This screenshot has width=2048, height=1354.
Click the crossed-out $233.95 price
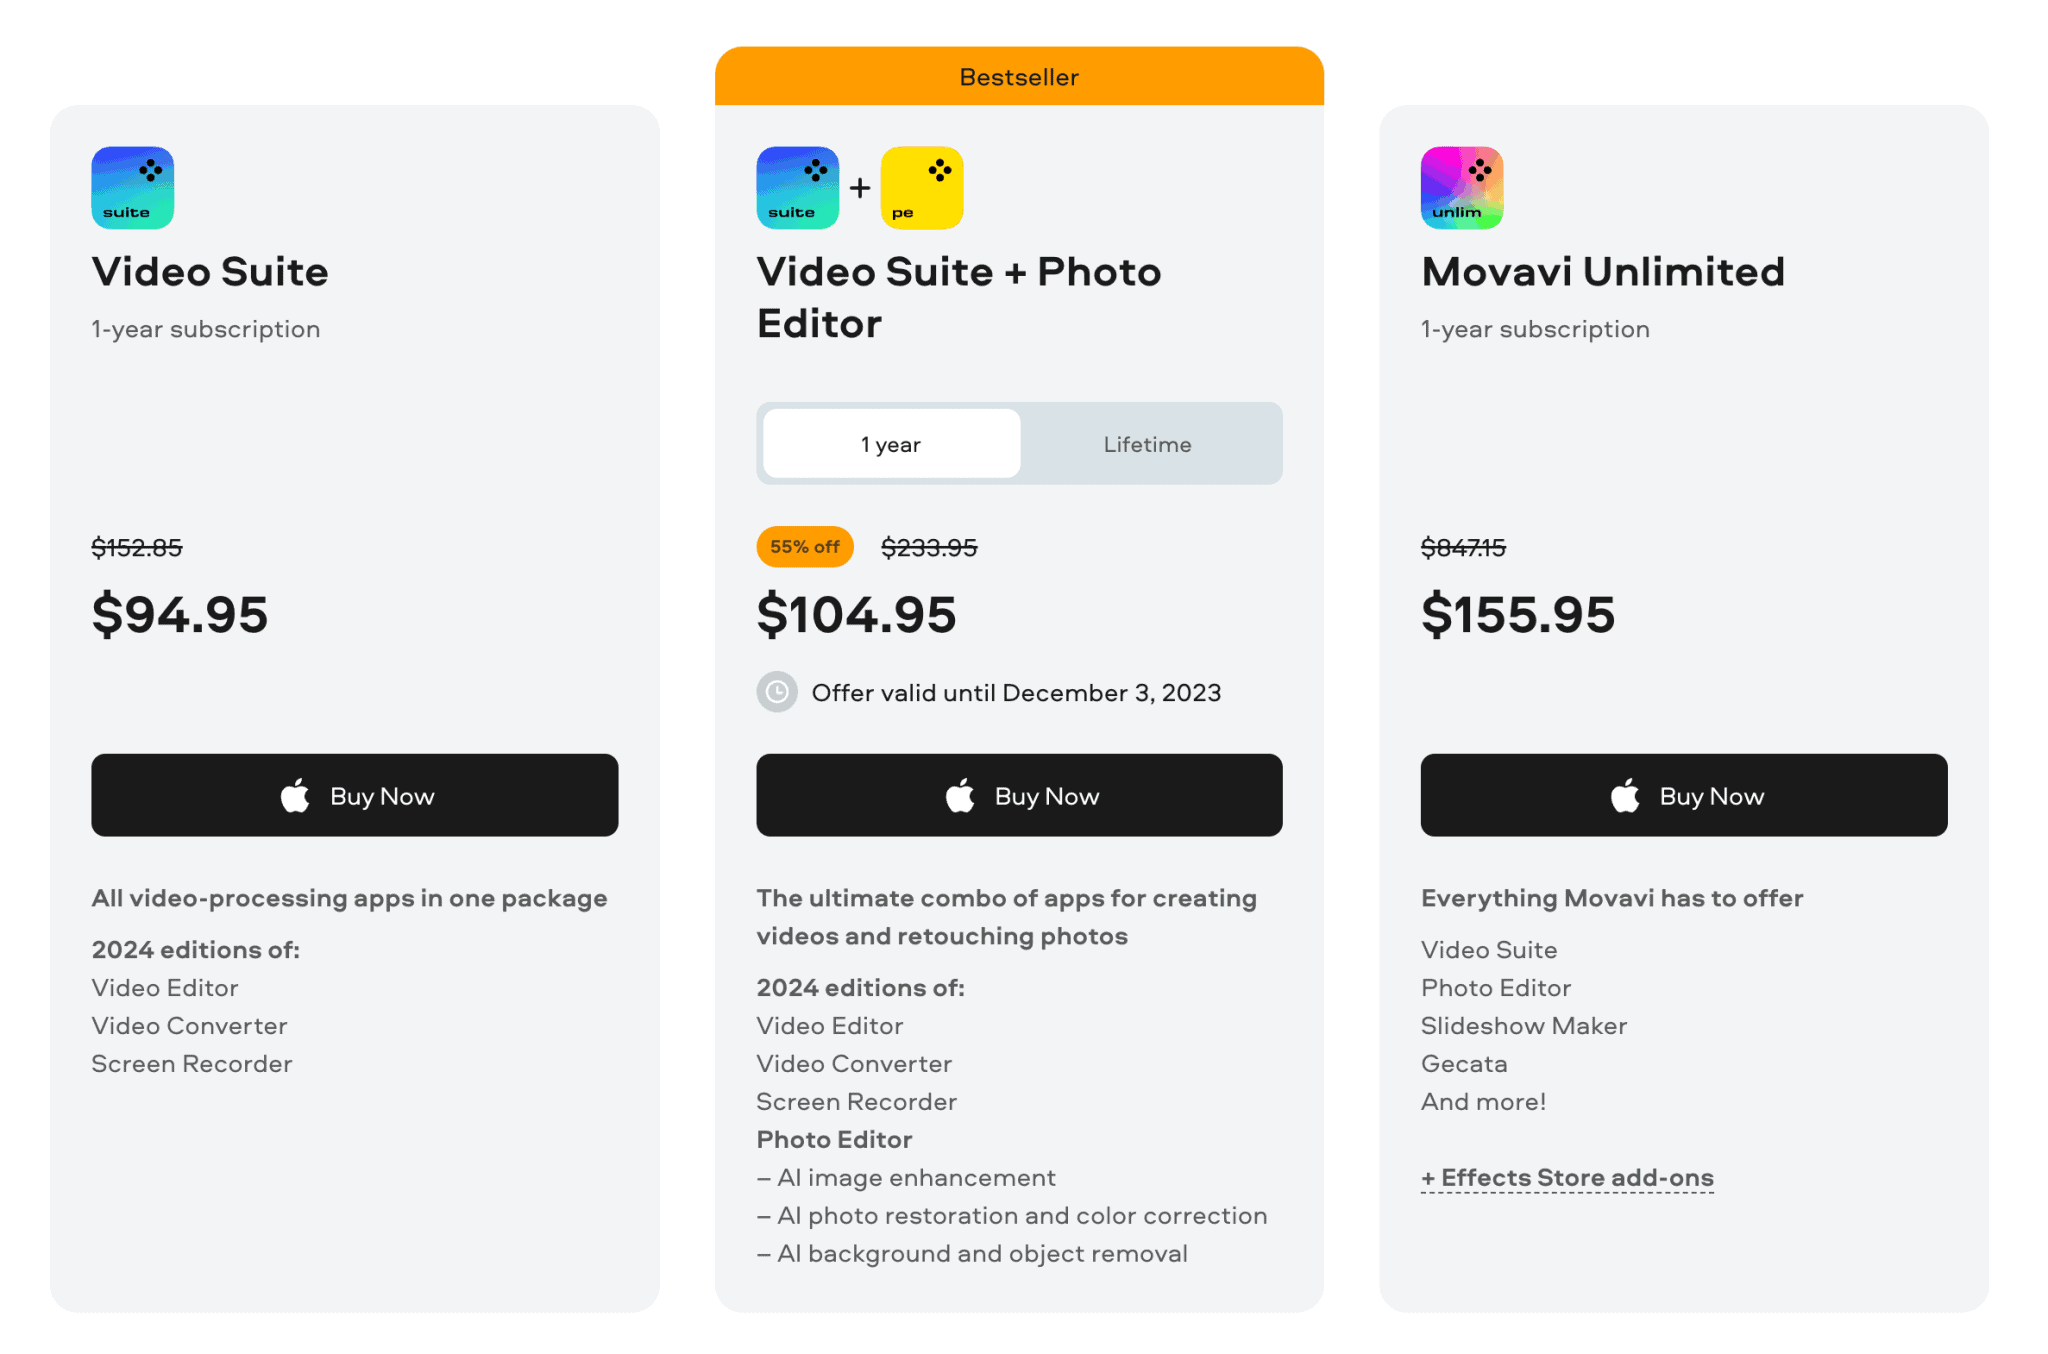(928, 547)
